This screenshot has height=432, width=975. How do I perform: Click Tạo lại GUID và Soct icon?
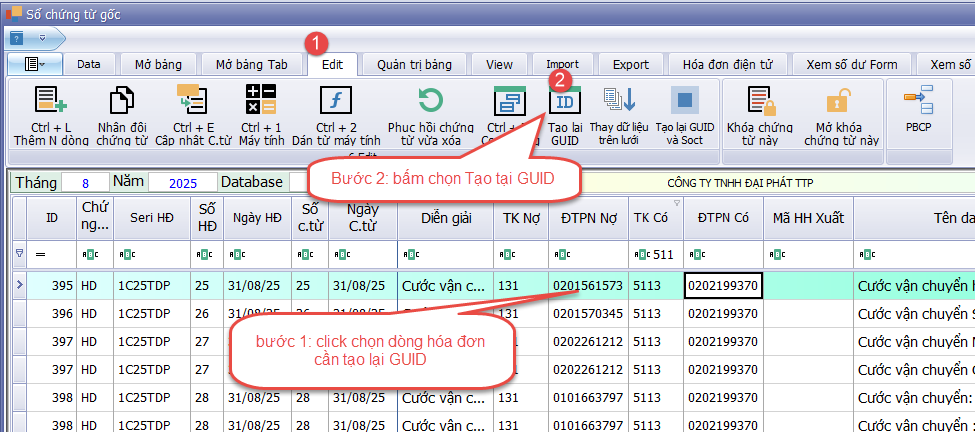coord(685,101)
